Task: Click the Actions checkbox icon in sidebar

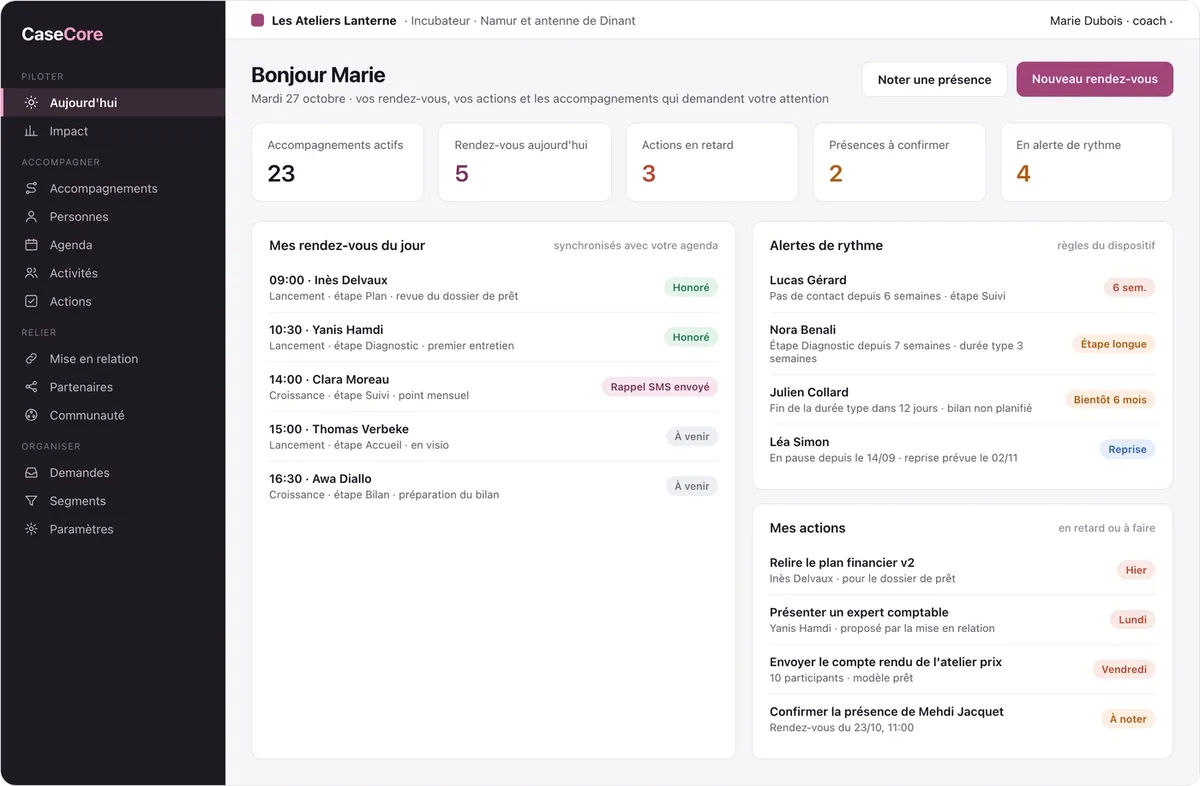Action: tap(31, 301)
